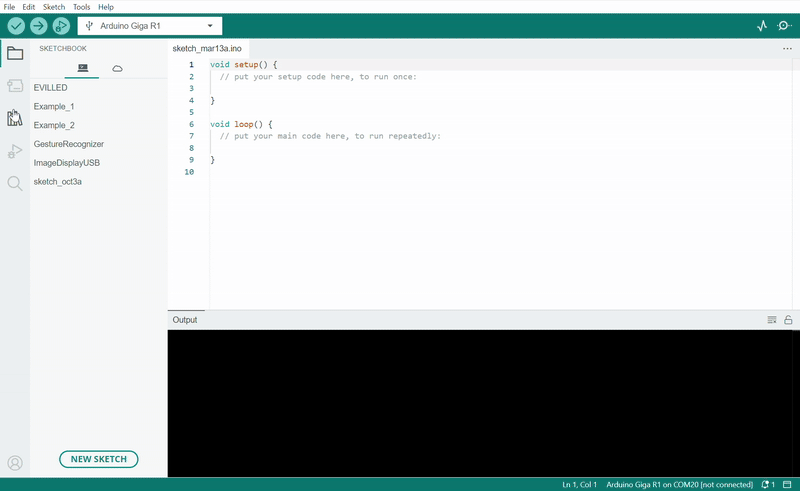Image resolution: width=800 pixels, height=491 pixels.
Task: Switch to the cloud sketchbook tab
Action: (x=117, y=68)
